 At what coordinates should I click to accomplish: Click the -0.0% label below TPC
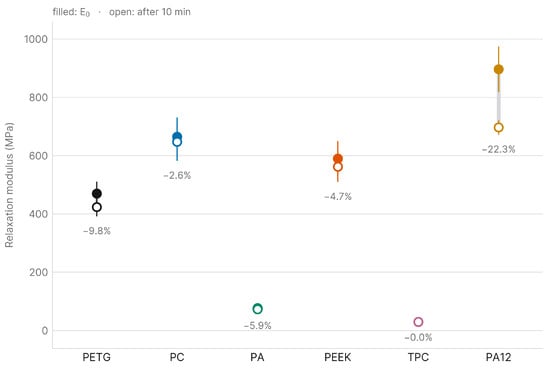(x=418, y=338)
